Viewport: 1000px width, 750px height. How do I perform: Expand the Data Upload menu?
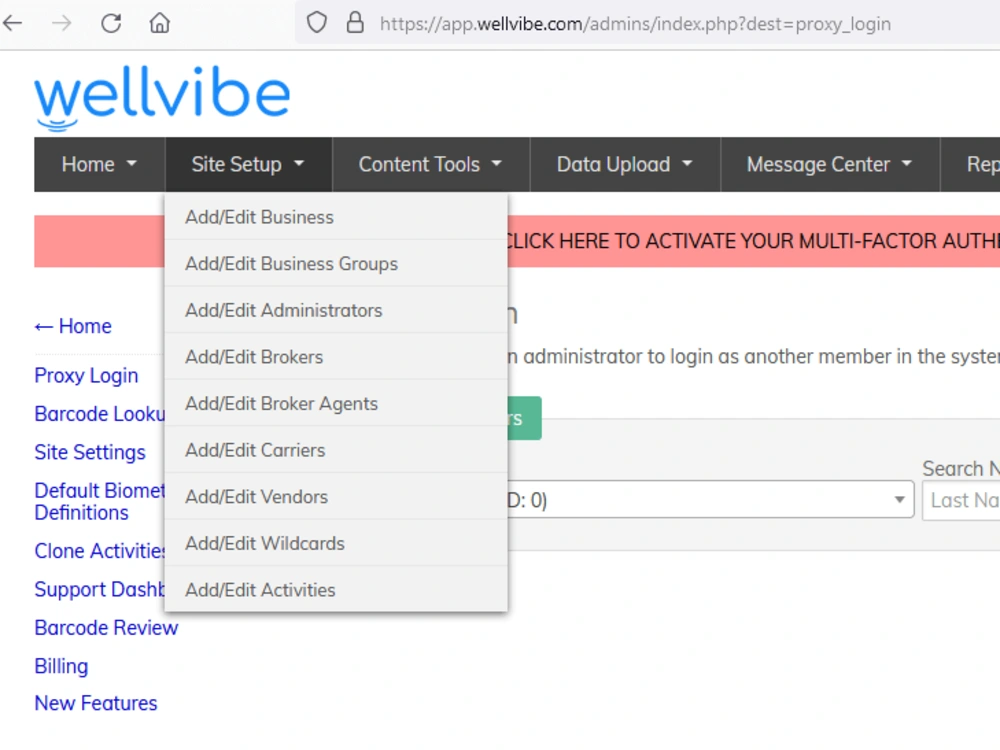pyautogui.click(x=625, y=165)
